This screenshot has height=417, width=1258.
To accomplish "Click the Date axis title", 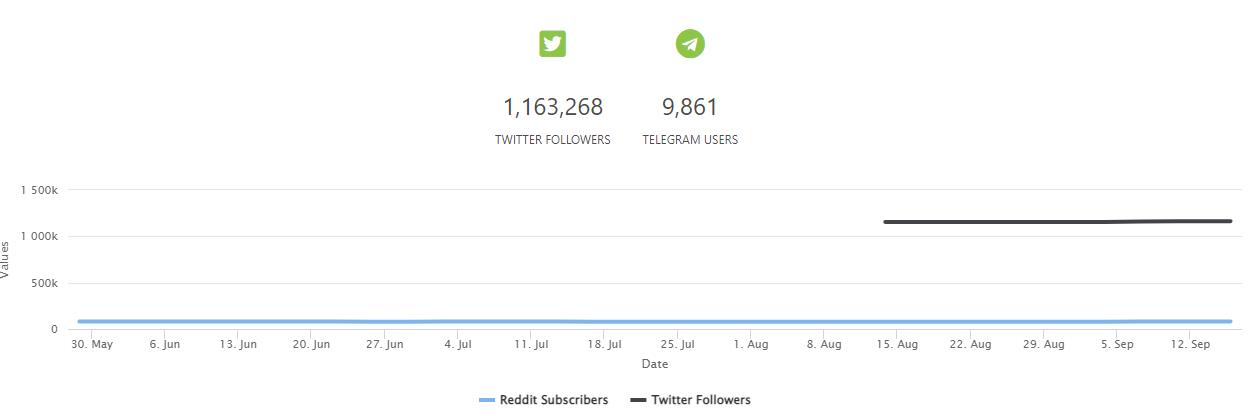I will coord(655,364).
